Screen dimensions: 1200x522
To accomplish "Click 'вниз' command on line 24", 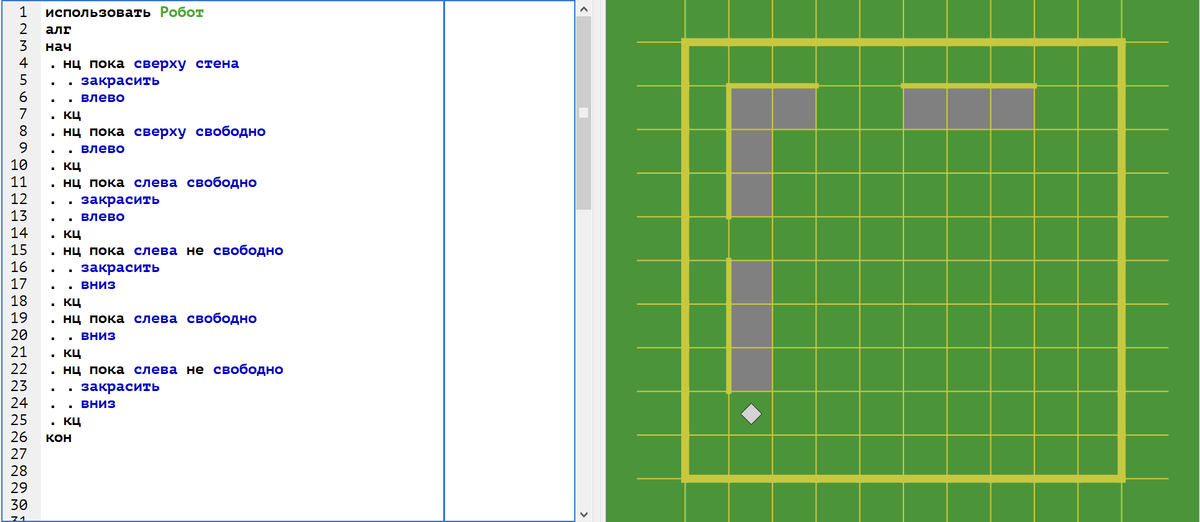I will (x=98, y=403).
